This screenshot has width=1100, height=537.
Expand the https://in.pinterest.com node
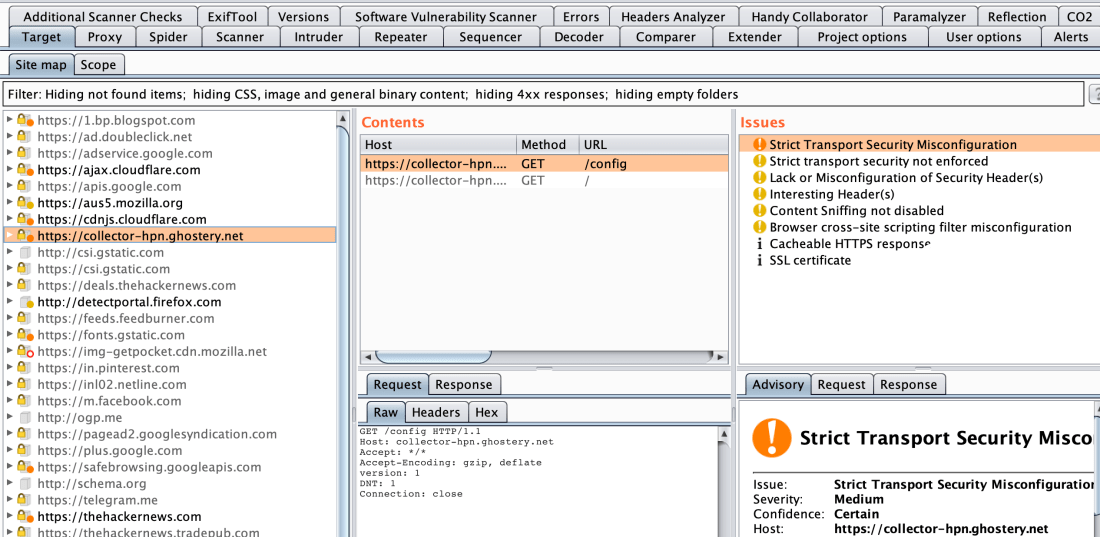[10, 368]
